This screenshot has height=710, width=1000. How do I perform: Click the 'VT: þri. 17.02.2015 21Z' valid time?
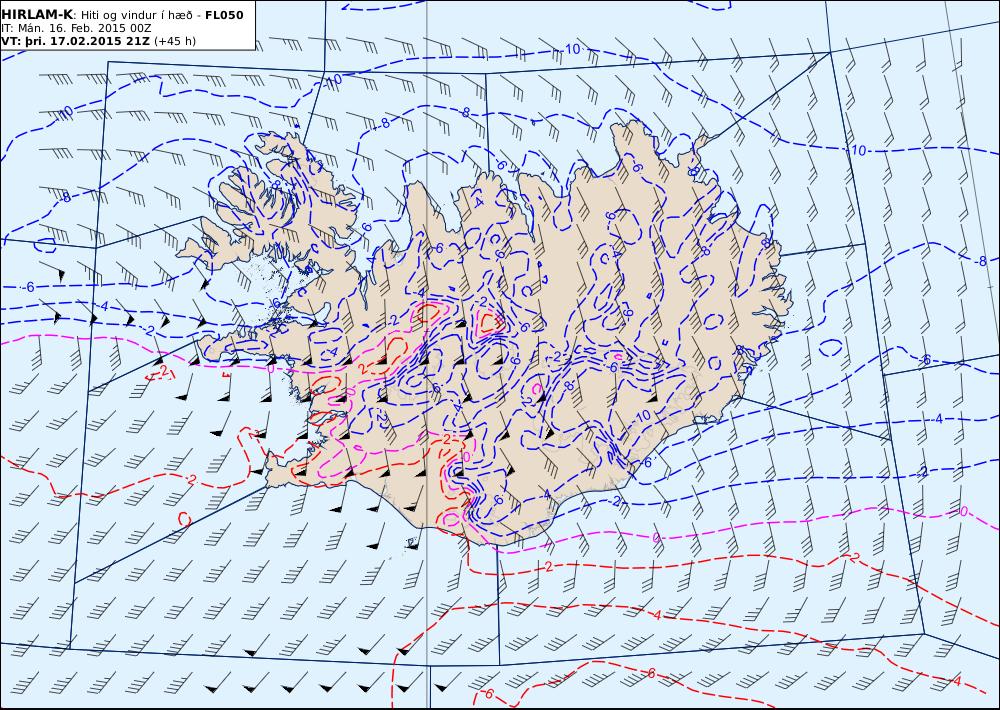pos(75,41)
